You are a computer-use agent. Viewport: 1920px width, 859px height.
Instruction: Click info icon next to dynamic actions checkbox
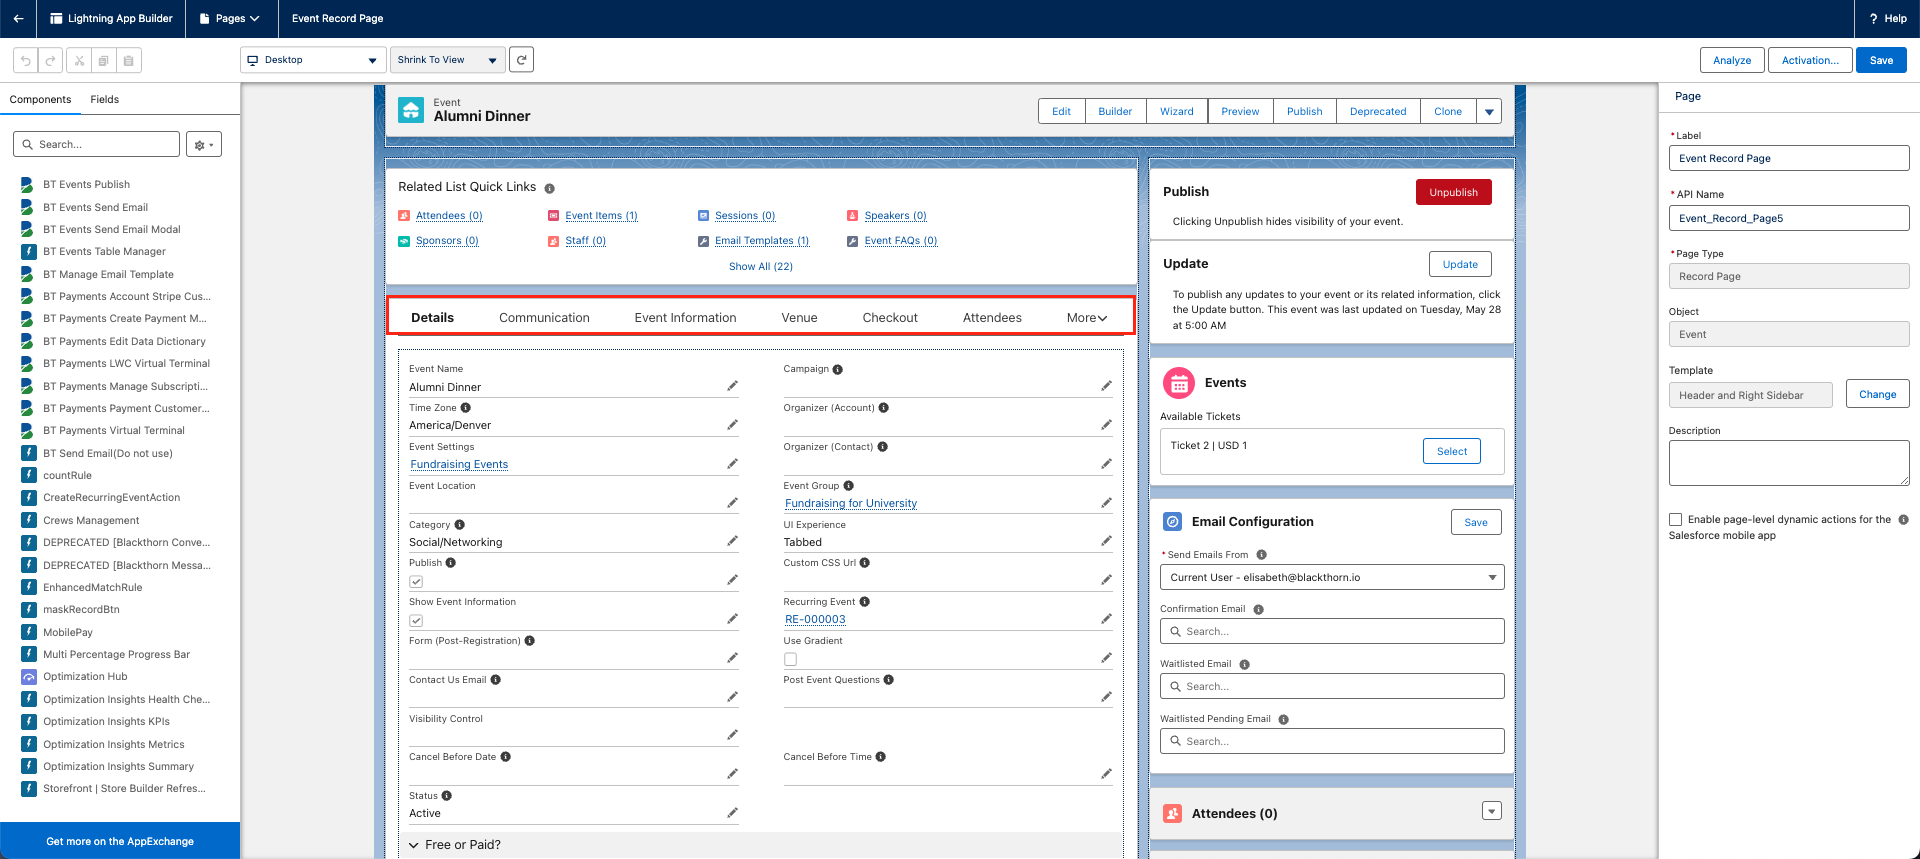1903,520
